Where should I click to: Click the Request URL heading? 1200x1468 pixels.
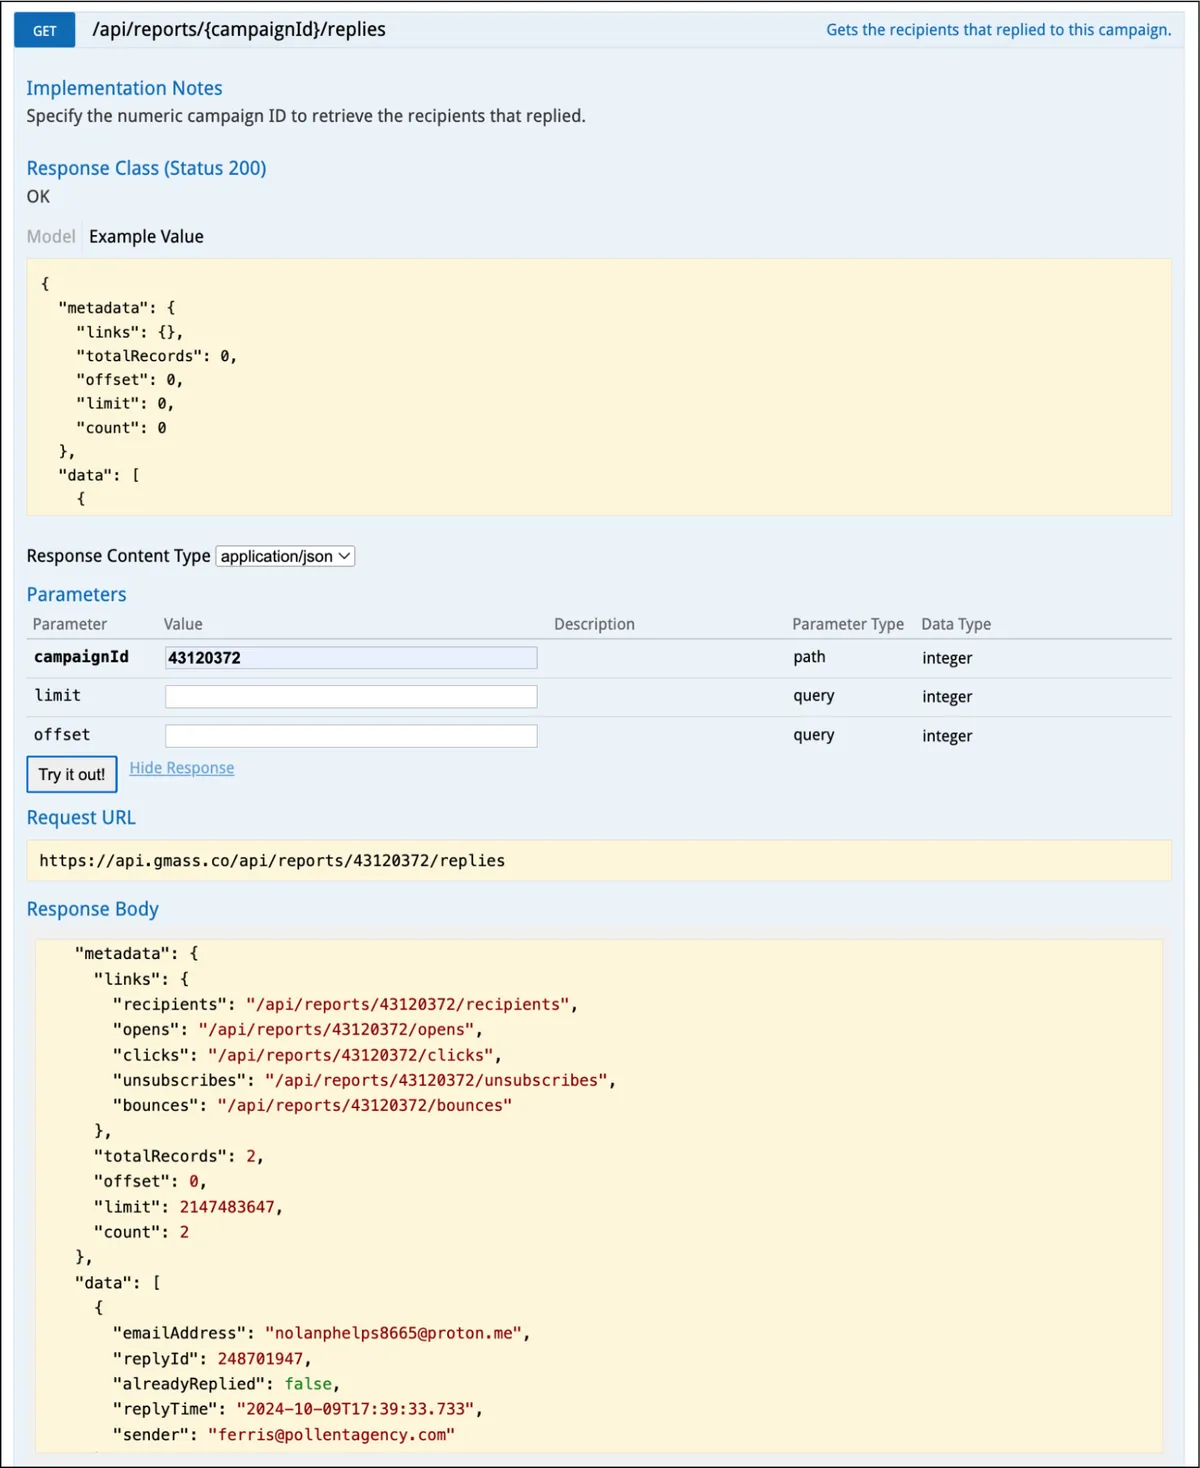[81, 817]
